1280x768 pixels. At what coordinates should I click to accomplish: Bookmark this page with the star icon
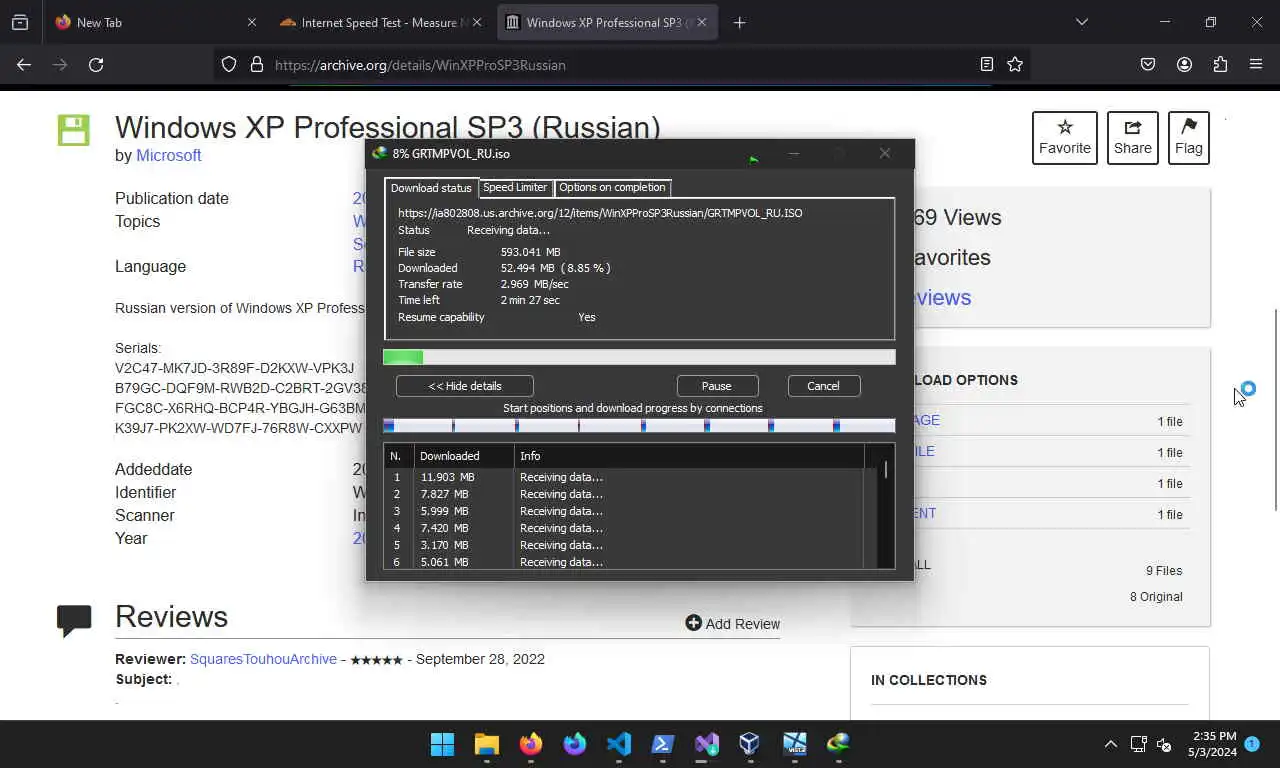pyautogui.click(x=1015, y=64)
